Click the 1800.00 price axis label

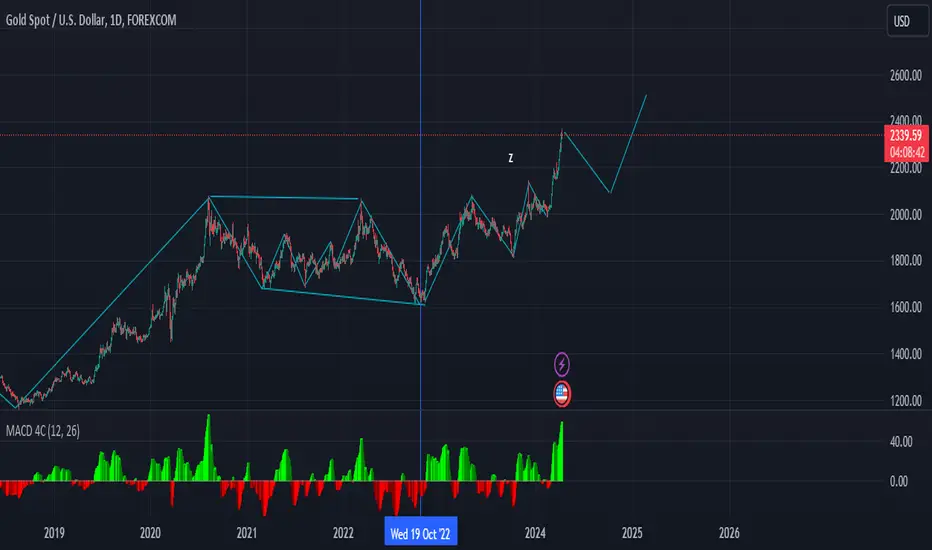click(x=906, y=260)
